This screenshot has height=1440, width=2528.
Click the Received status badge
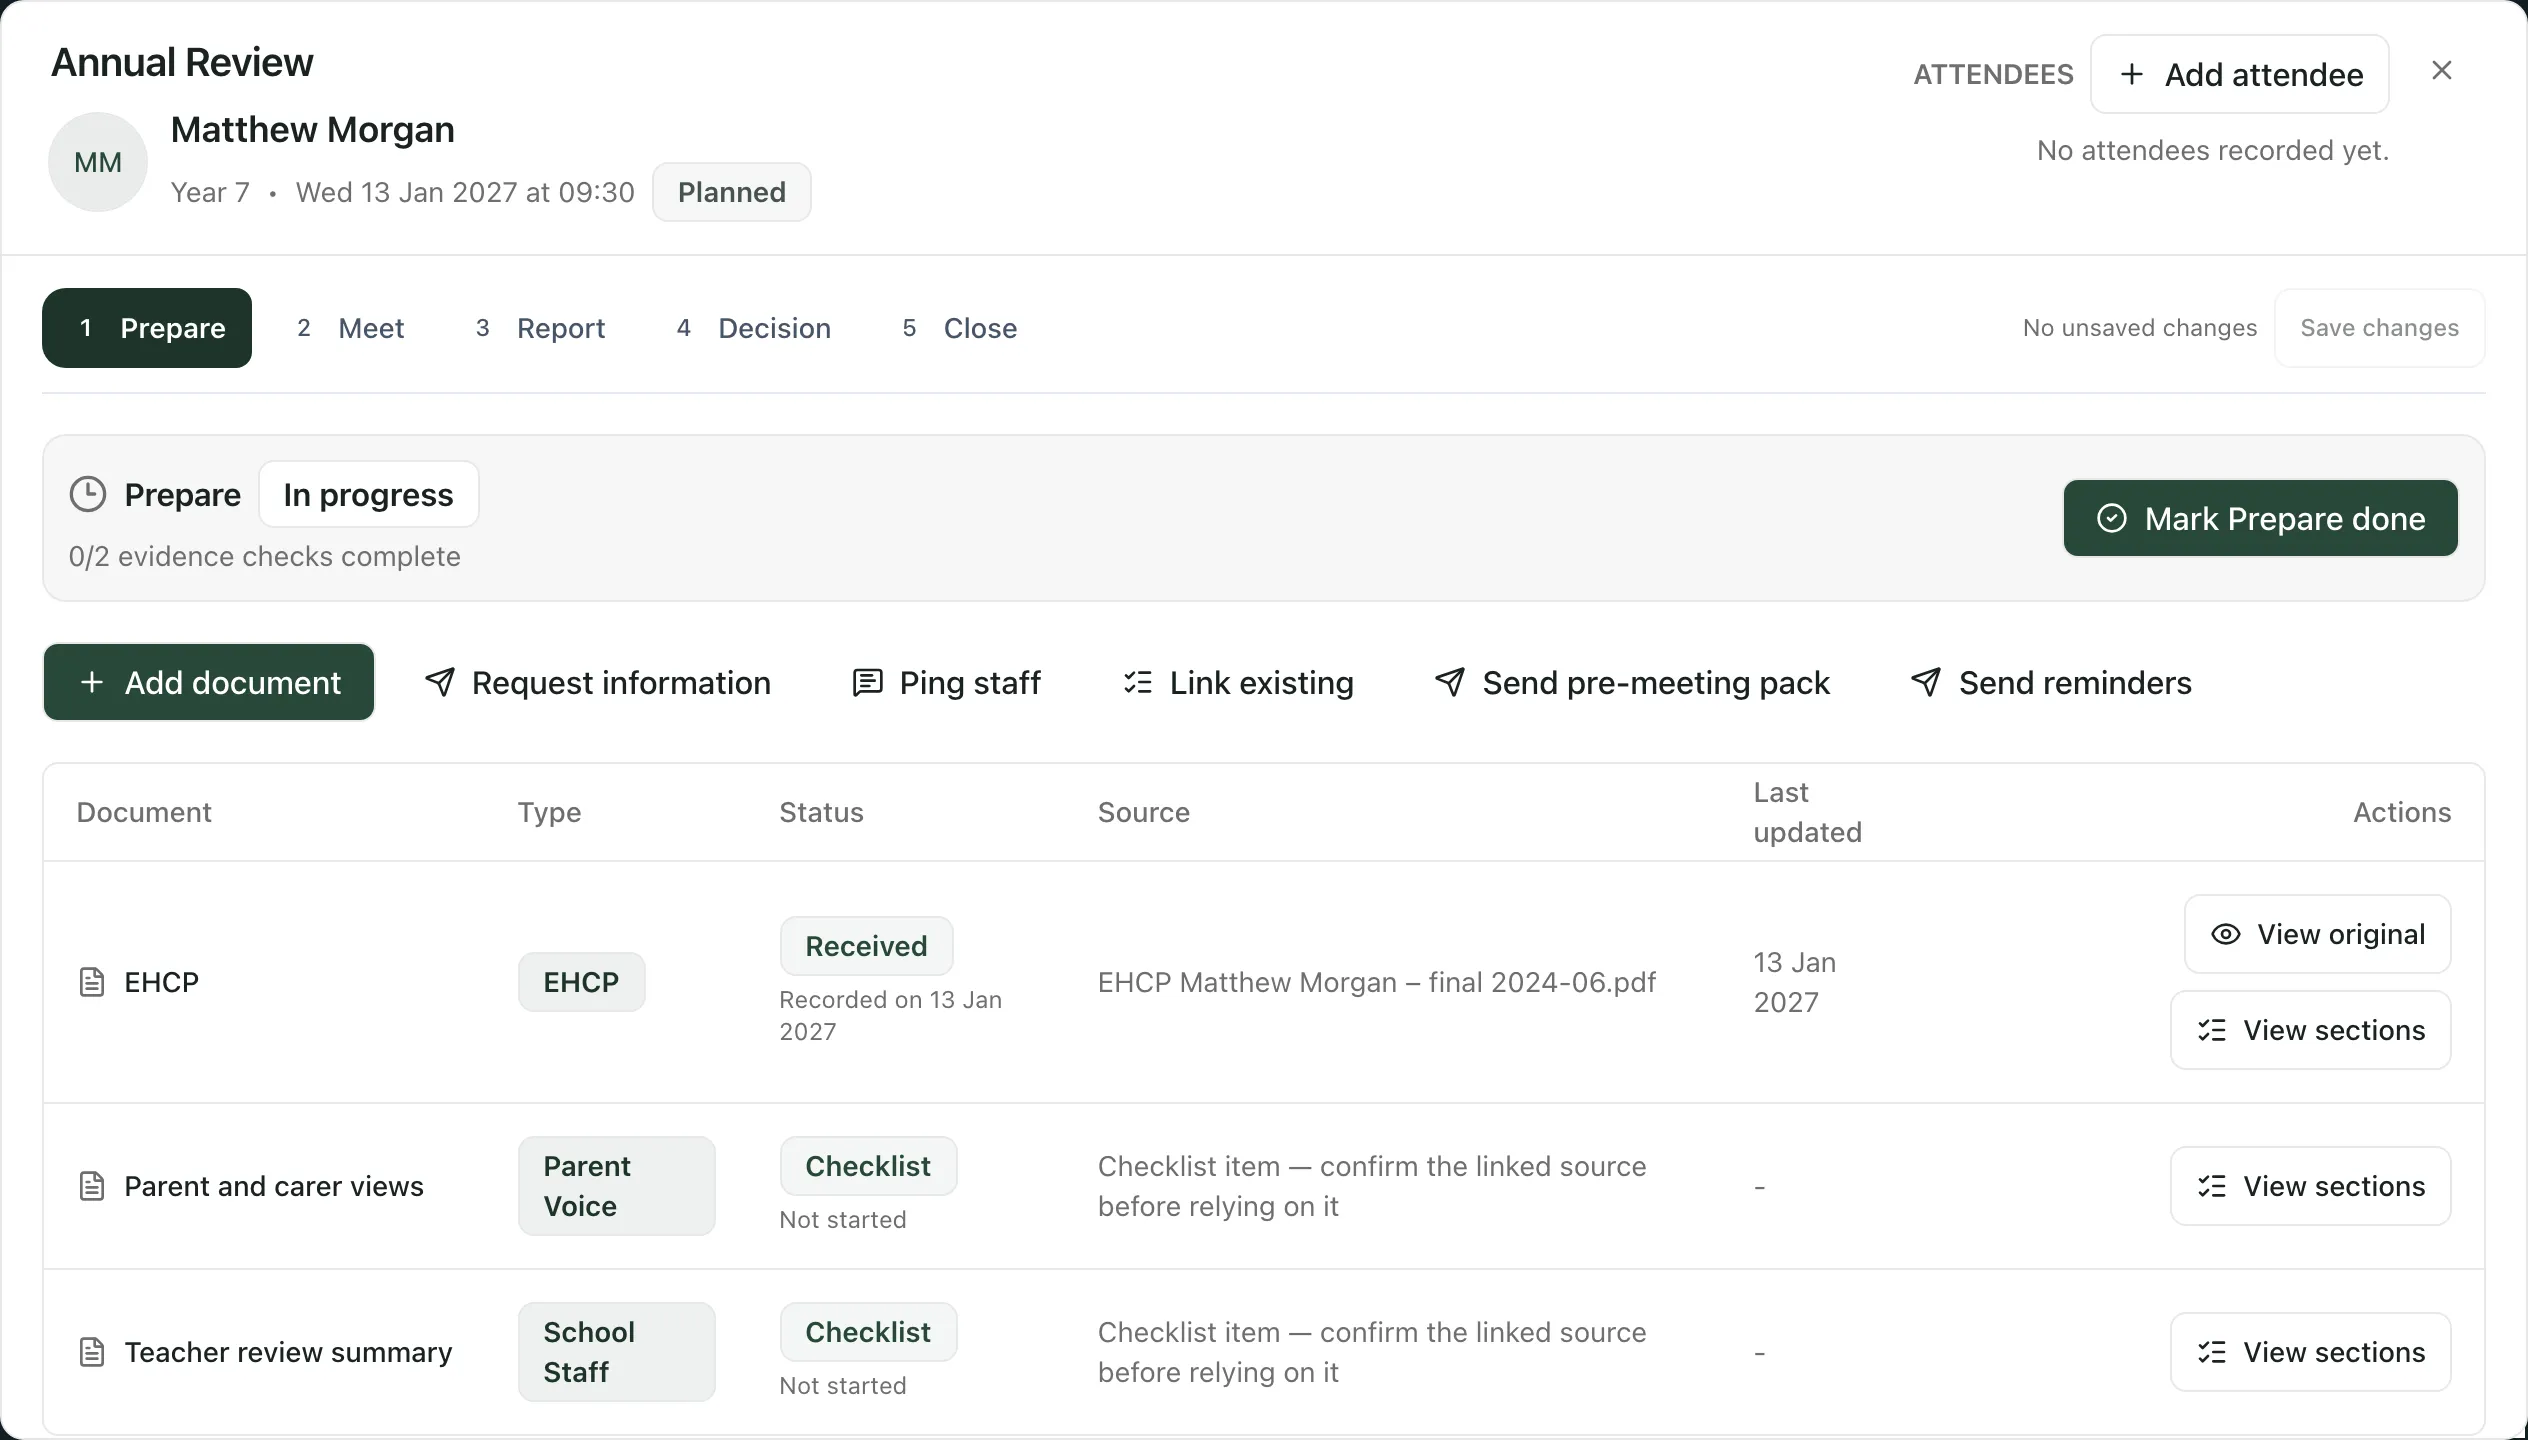pyautogui.click(x=866, y=946)
